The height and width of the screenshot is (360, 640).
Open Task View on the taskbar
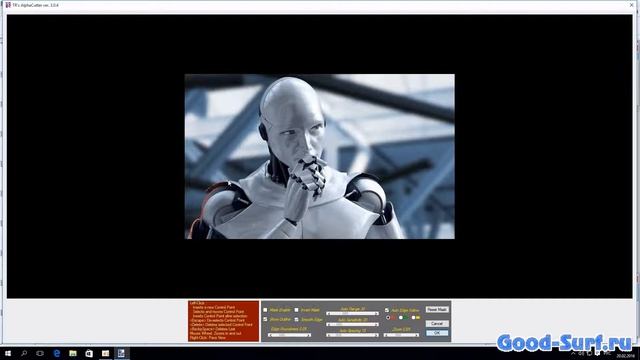pyautogui.click(x=40, y=353)
